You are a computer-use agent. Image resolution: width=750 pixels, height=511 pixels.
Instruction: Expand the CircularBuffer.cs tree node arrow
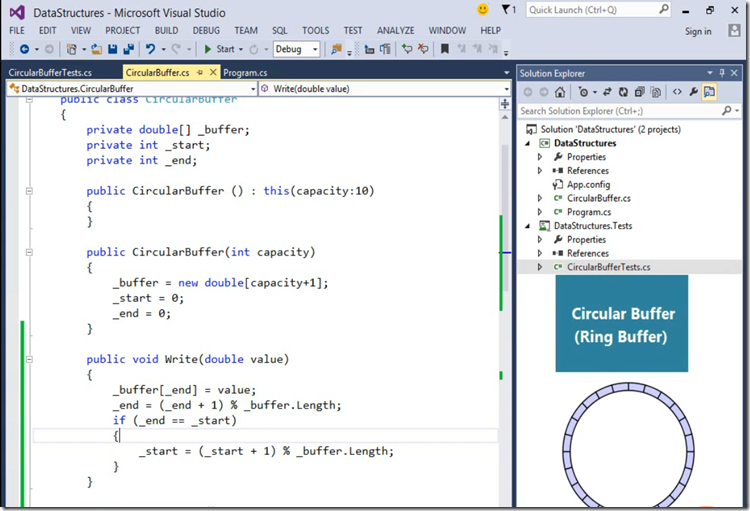point(540,198)
